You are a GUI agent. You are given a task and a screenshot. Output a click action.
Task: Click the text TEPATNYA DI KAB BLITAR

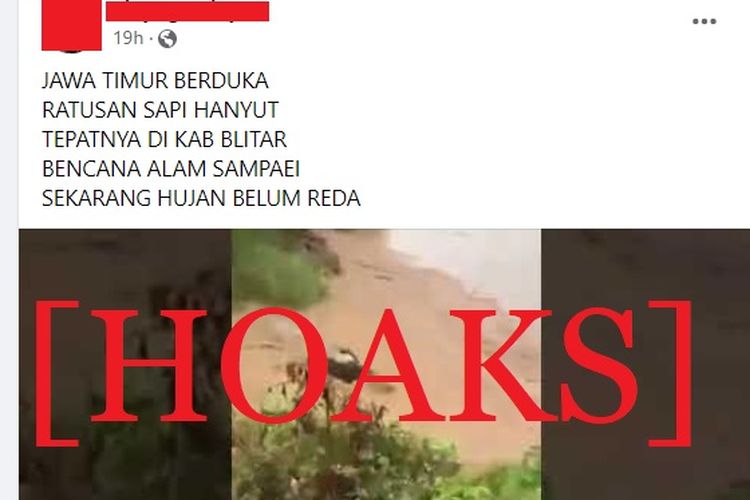(164, 139)
